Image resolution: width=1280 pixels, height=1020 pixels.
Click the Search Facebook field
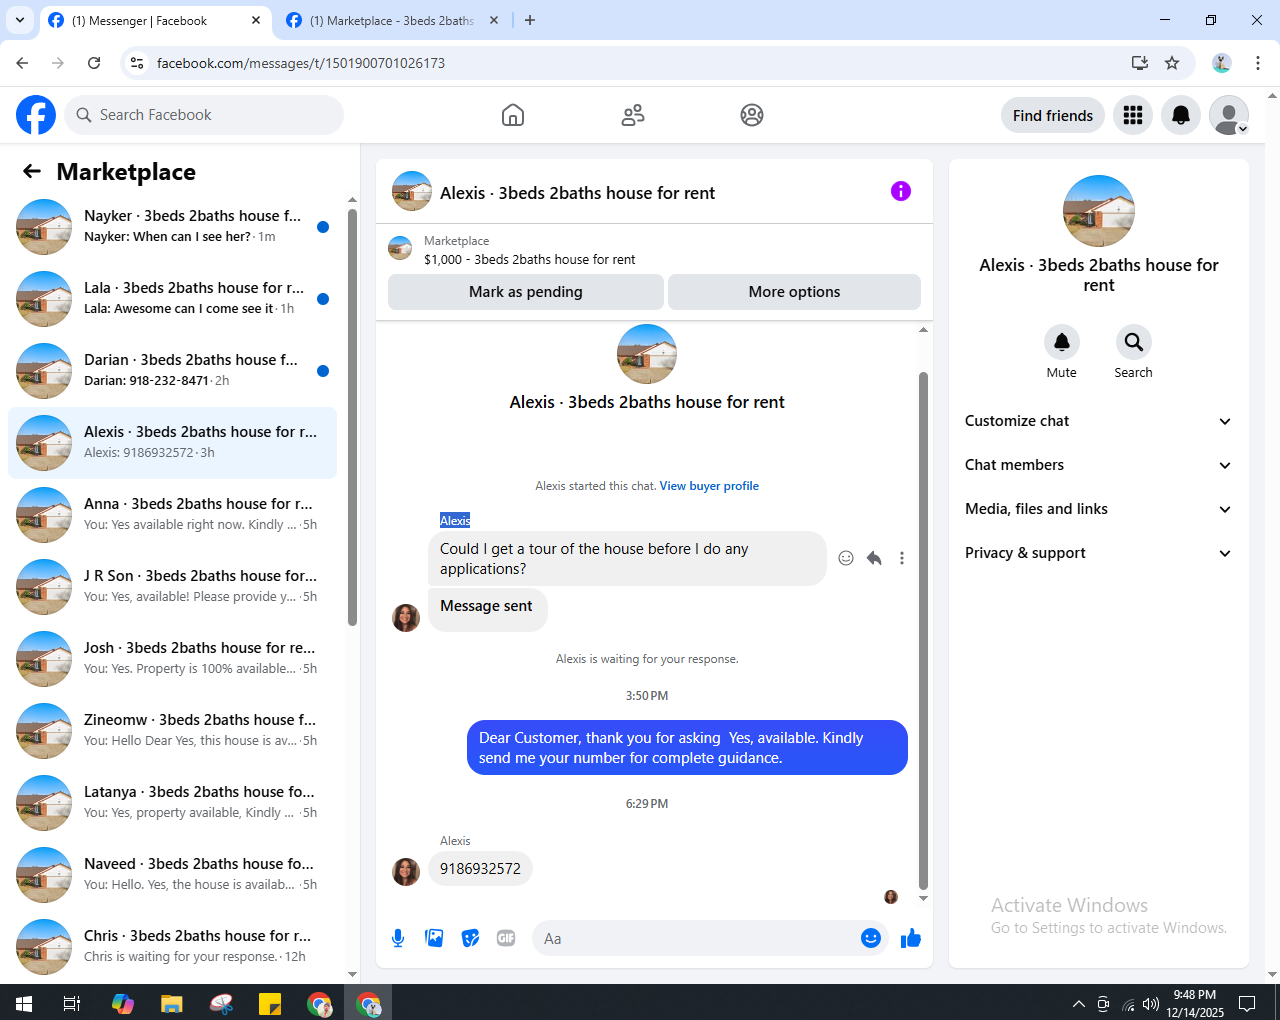tap(204, 115)
